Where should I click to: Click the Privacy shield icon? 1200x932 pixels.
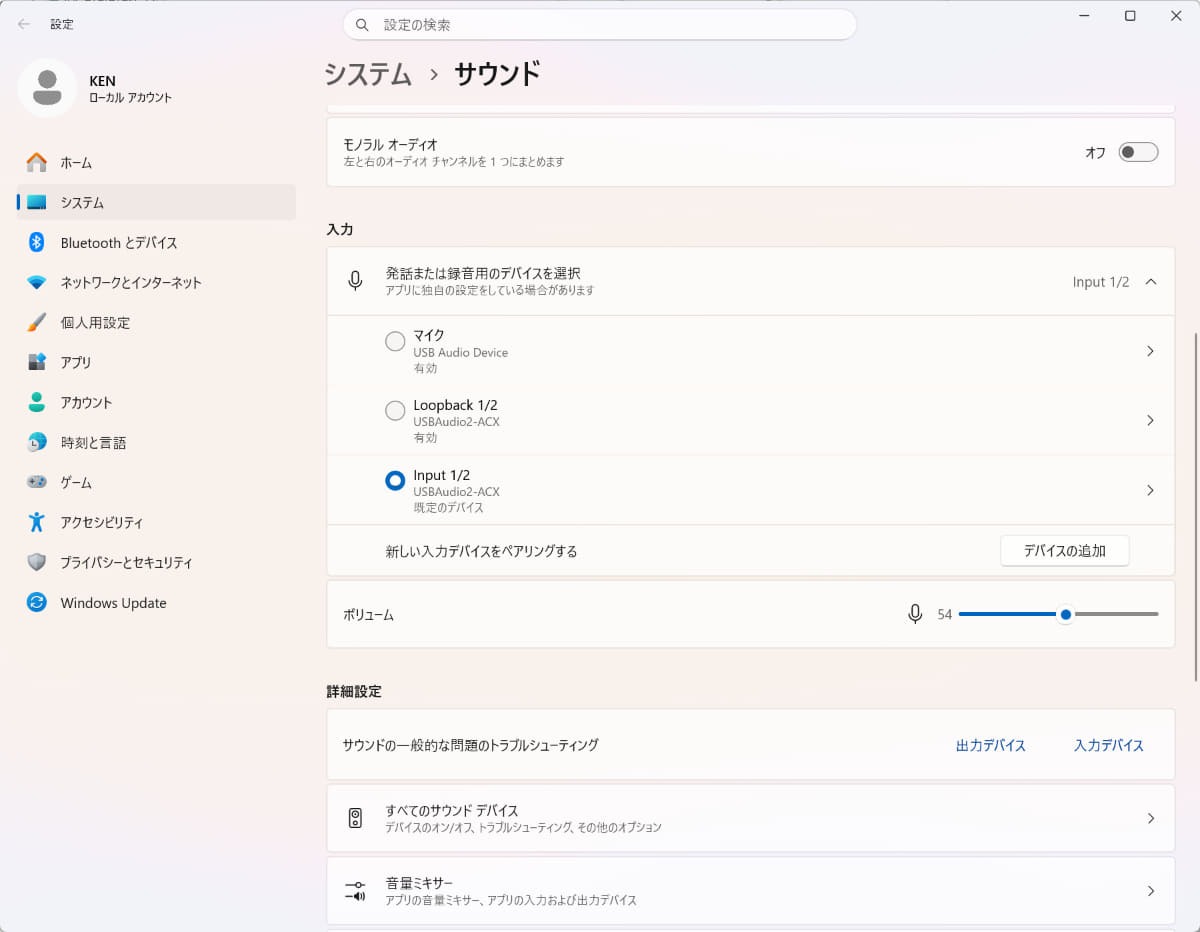(37, 562)
